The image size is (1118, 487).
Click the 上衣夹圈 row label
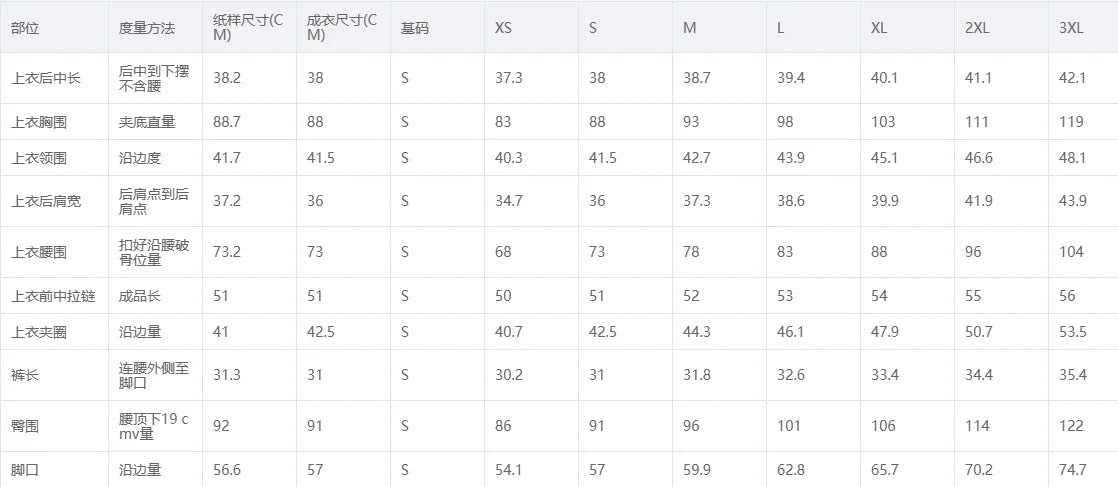39,332
